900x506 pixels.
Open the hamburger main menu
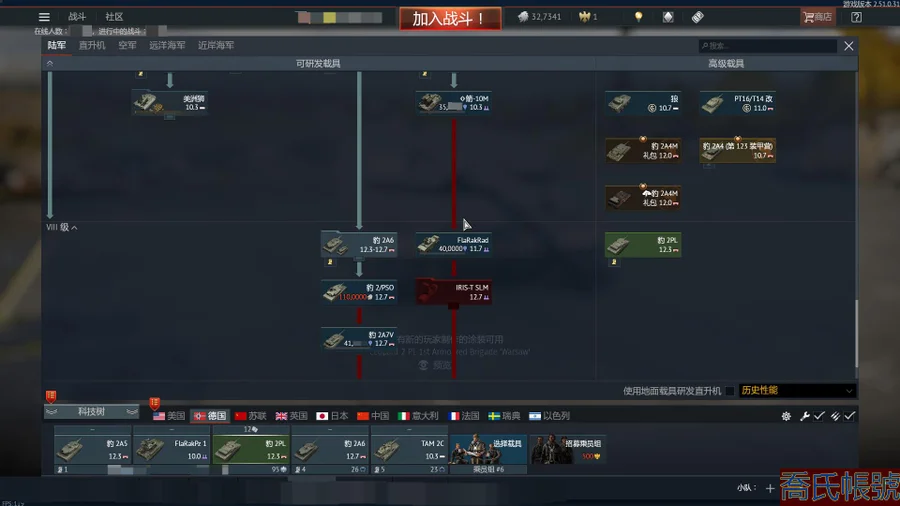pyautogui.click(x=44, y=17)
